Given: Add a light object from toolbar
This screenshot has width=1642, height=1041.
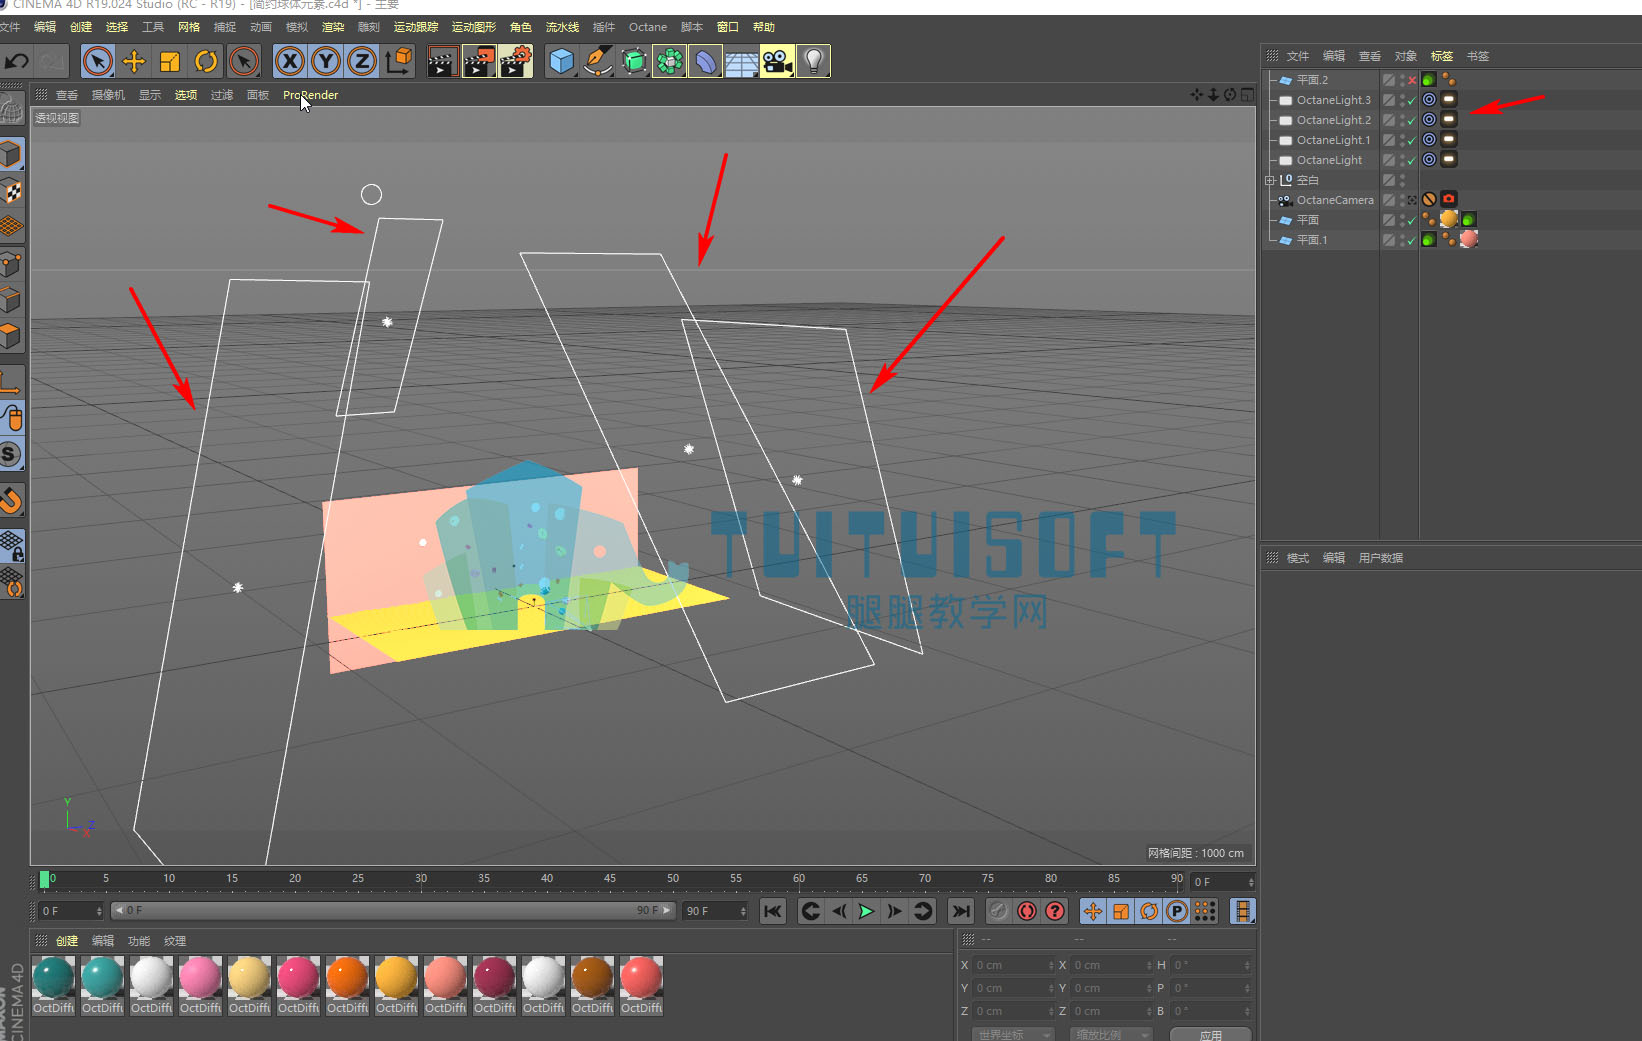Looking at the screenshot, I should pyautogui.click(x=813, y=62).
